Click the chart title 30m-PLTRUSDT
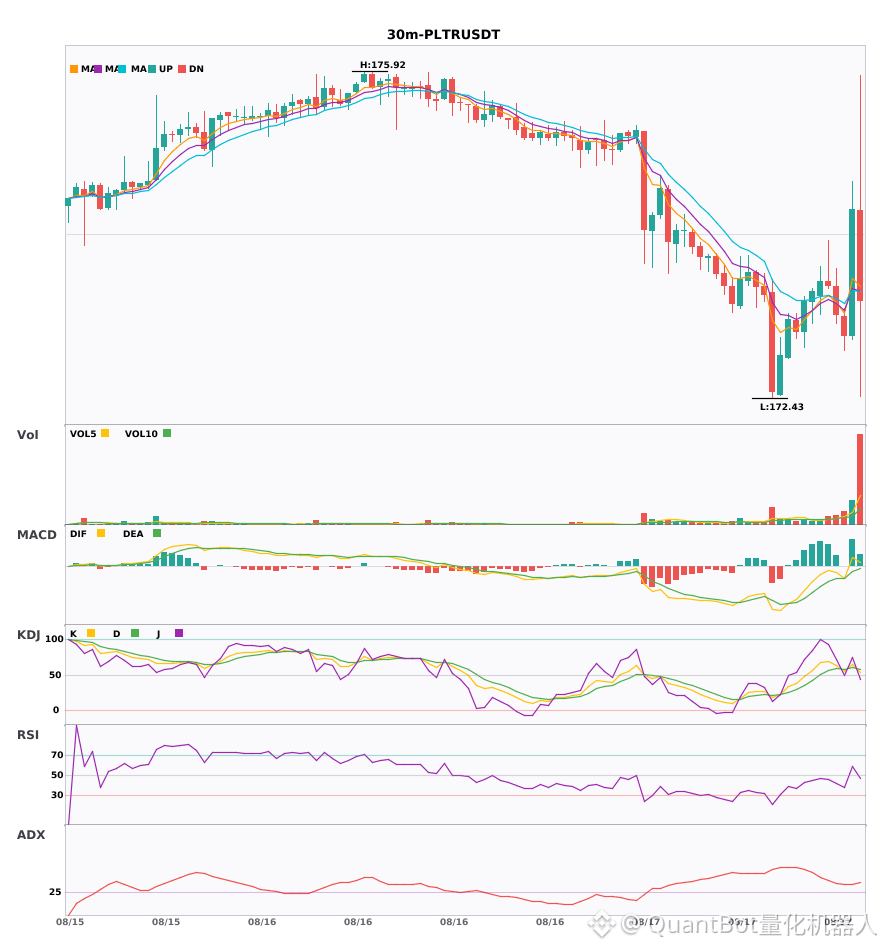This screenshot has height=950, width=885. 443,35
